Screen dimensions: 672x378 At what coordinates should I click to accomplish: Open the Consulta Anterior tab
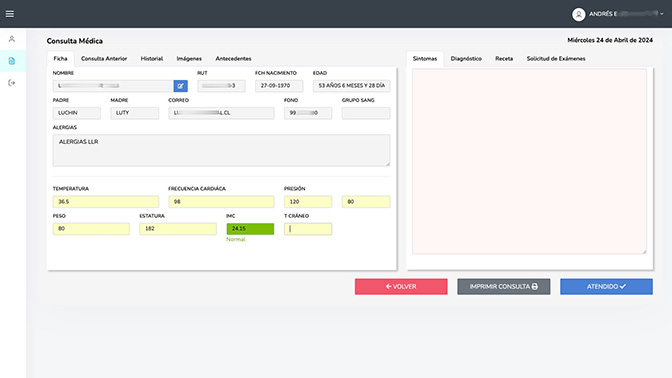click(x=104, y=59)
